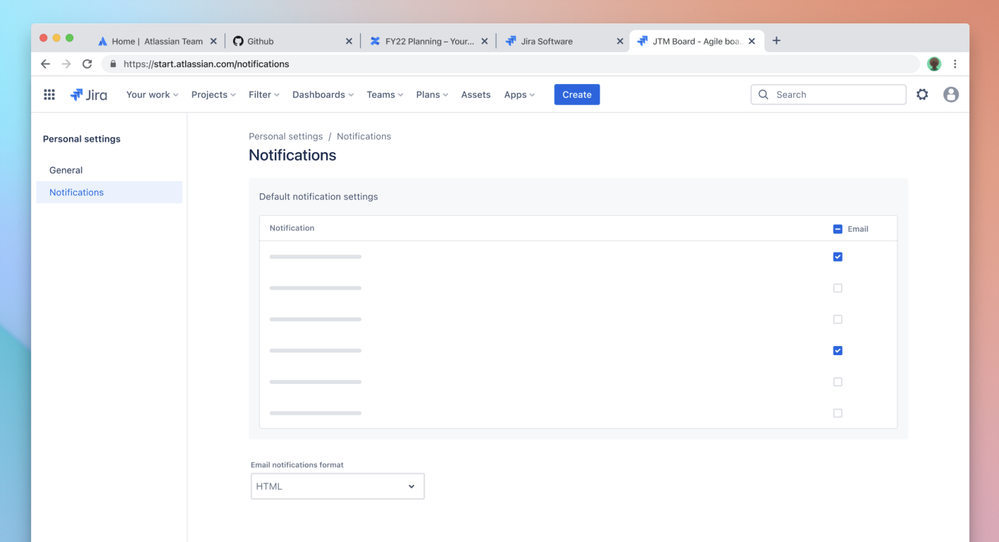Expand the Filter menu

(264, 94)
